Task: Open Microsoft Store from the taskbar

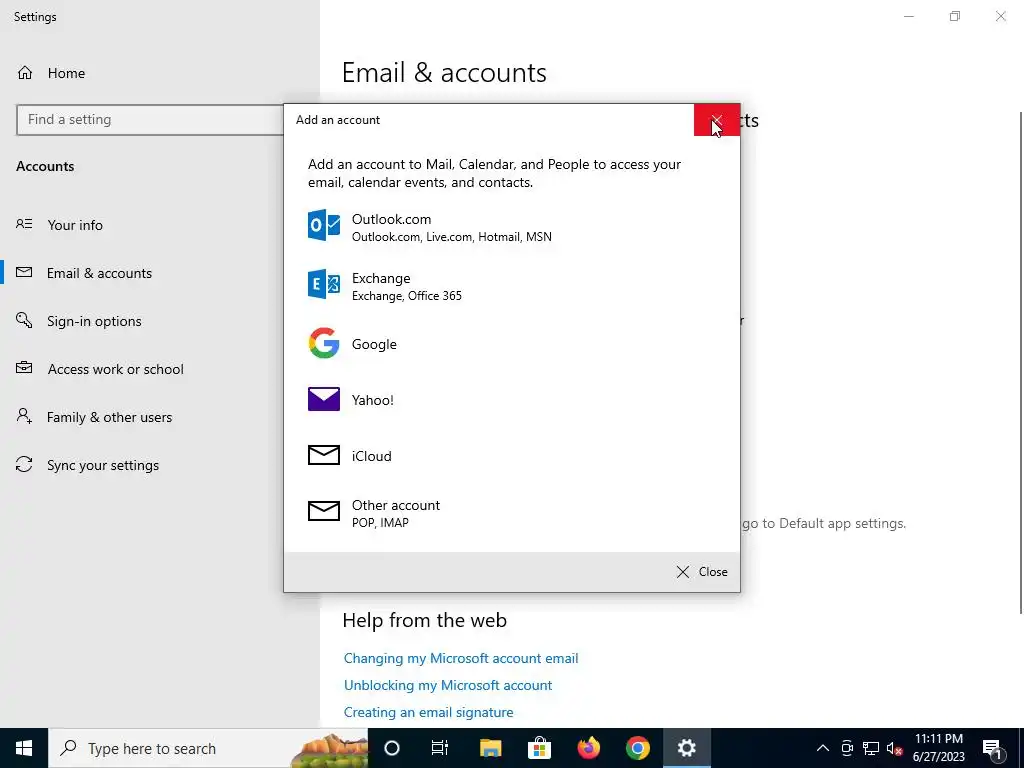Action: coord(539,748)
